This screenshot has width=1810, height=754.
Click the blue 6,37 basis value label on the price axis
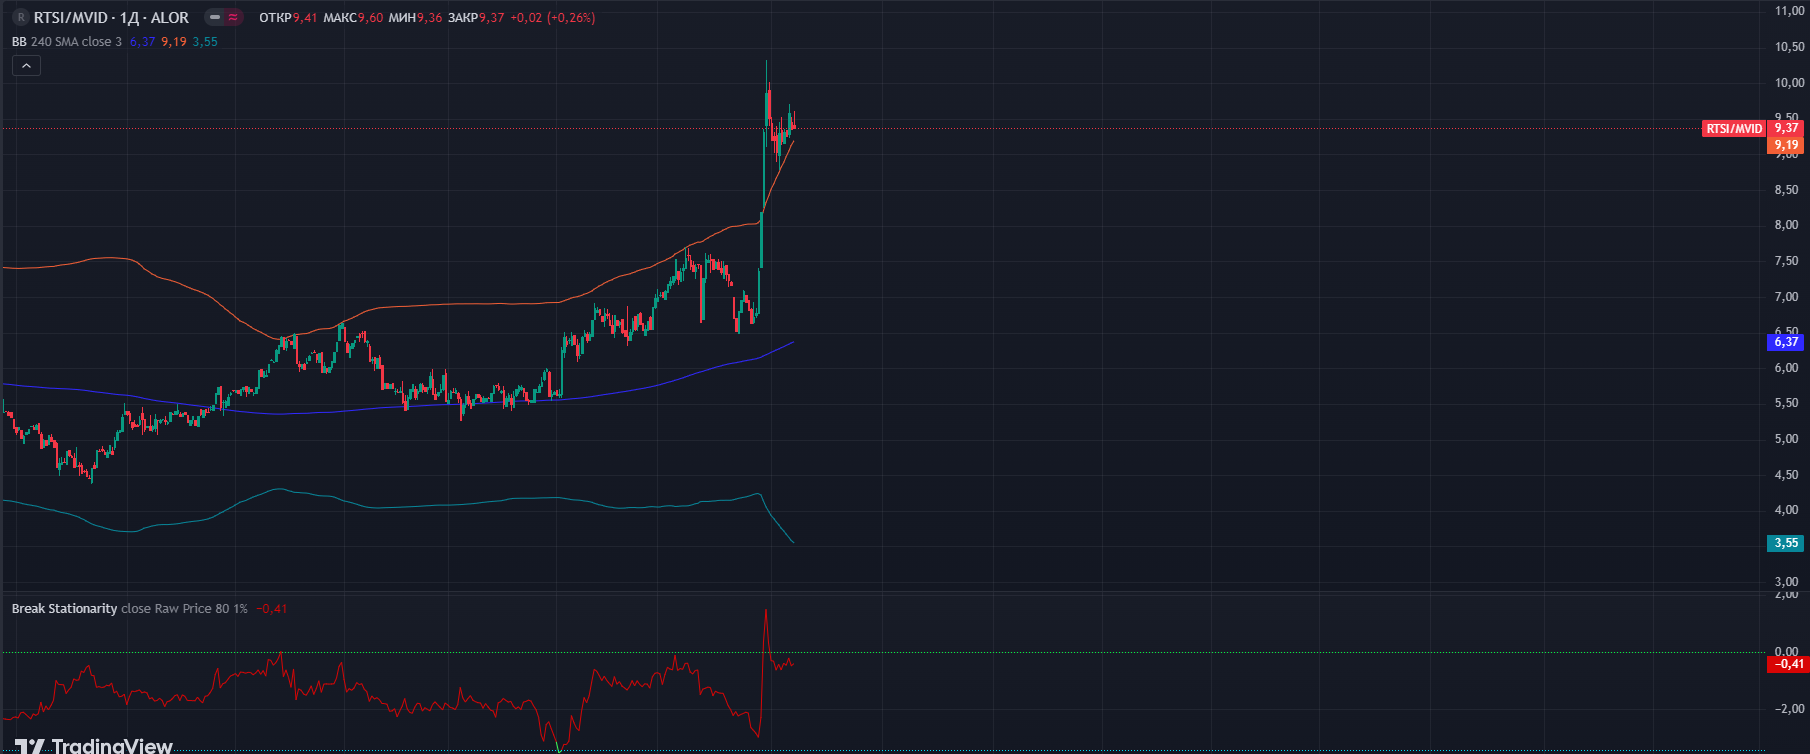1786,342
